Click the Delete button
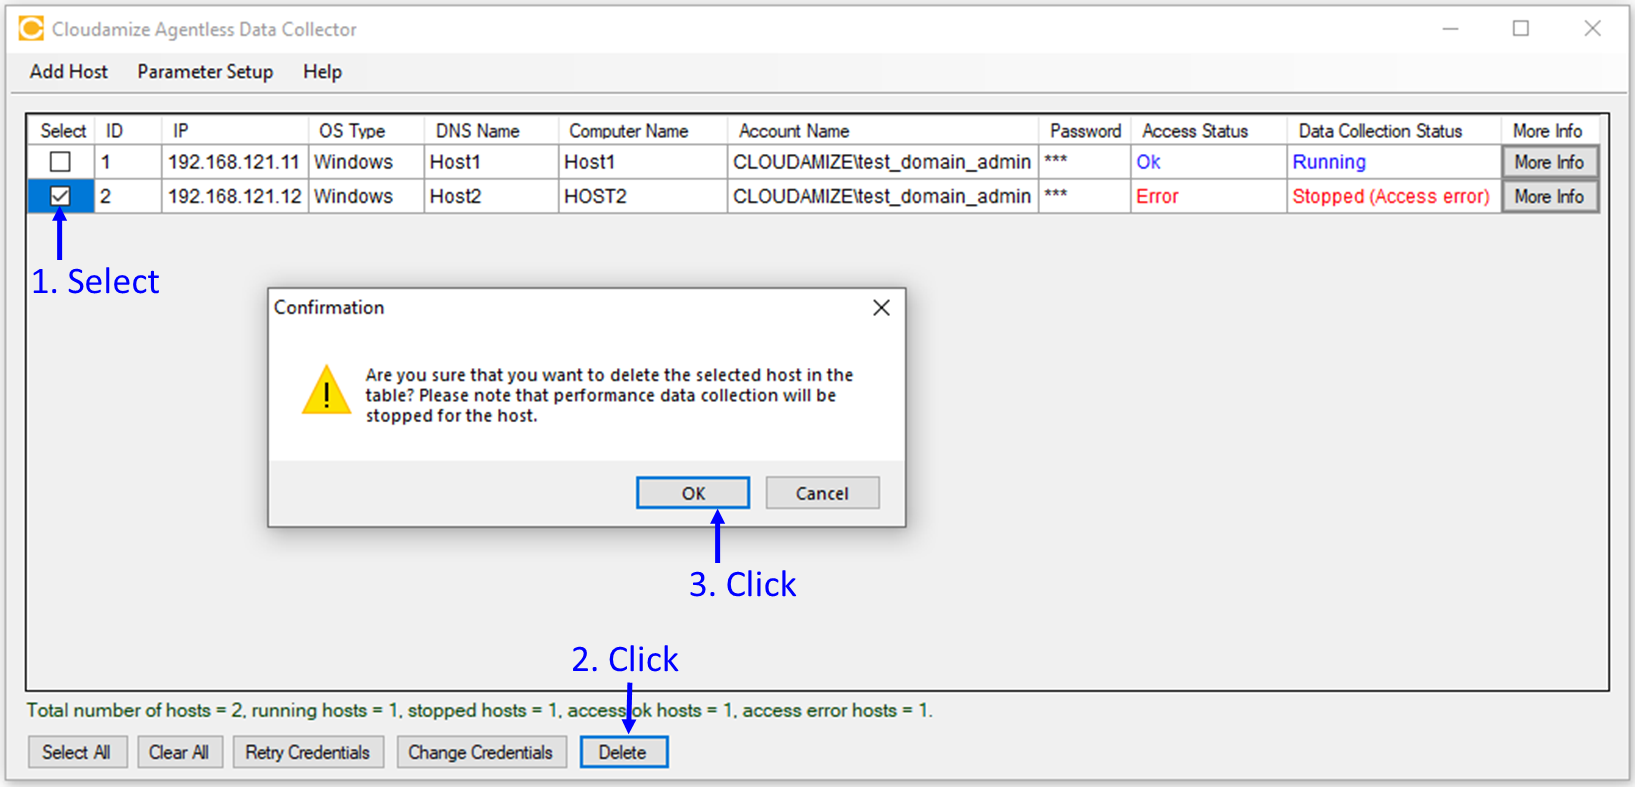Image resolution: width=1635 pixels, height=787 pixels. (x=623, y=752)
